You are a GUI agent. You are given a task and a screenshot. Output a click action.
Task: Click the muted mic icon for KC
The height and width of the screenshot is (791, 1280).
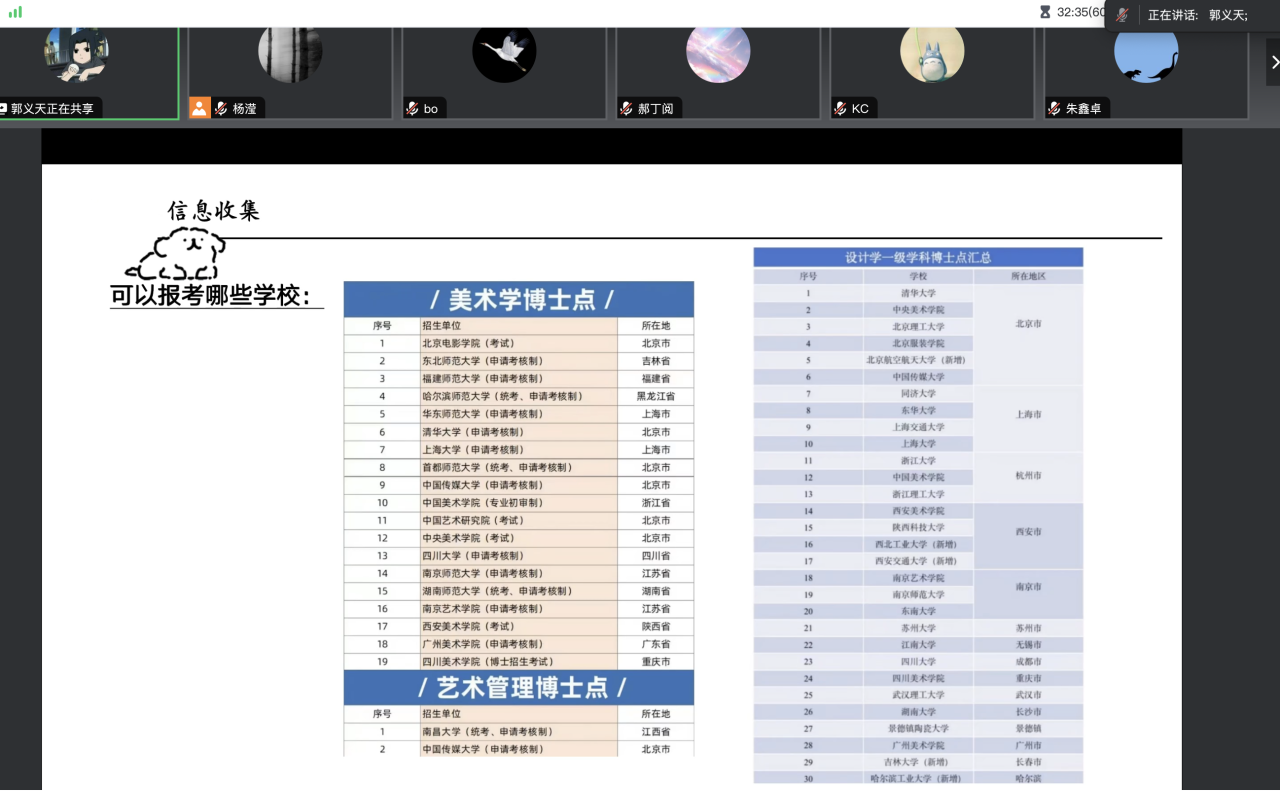840,108
